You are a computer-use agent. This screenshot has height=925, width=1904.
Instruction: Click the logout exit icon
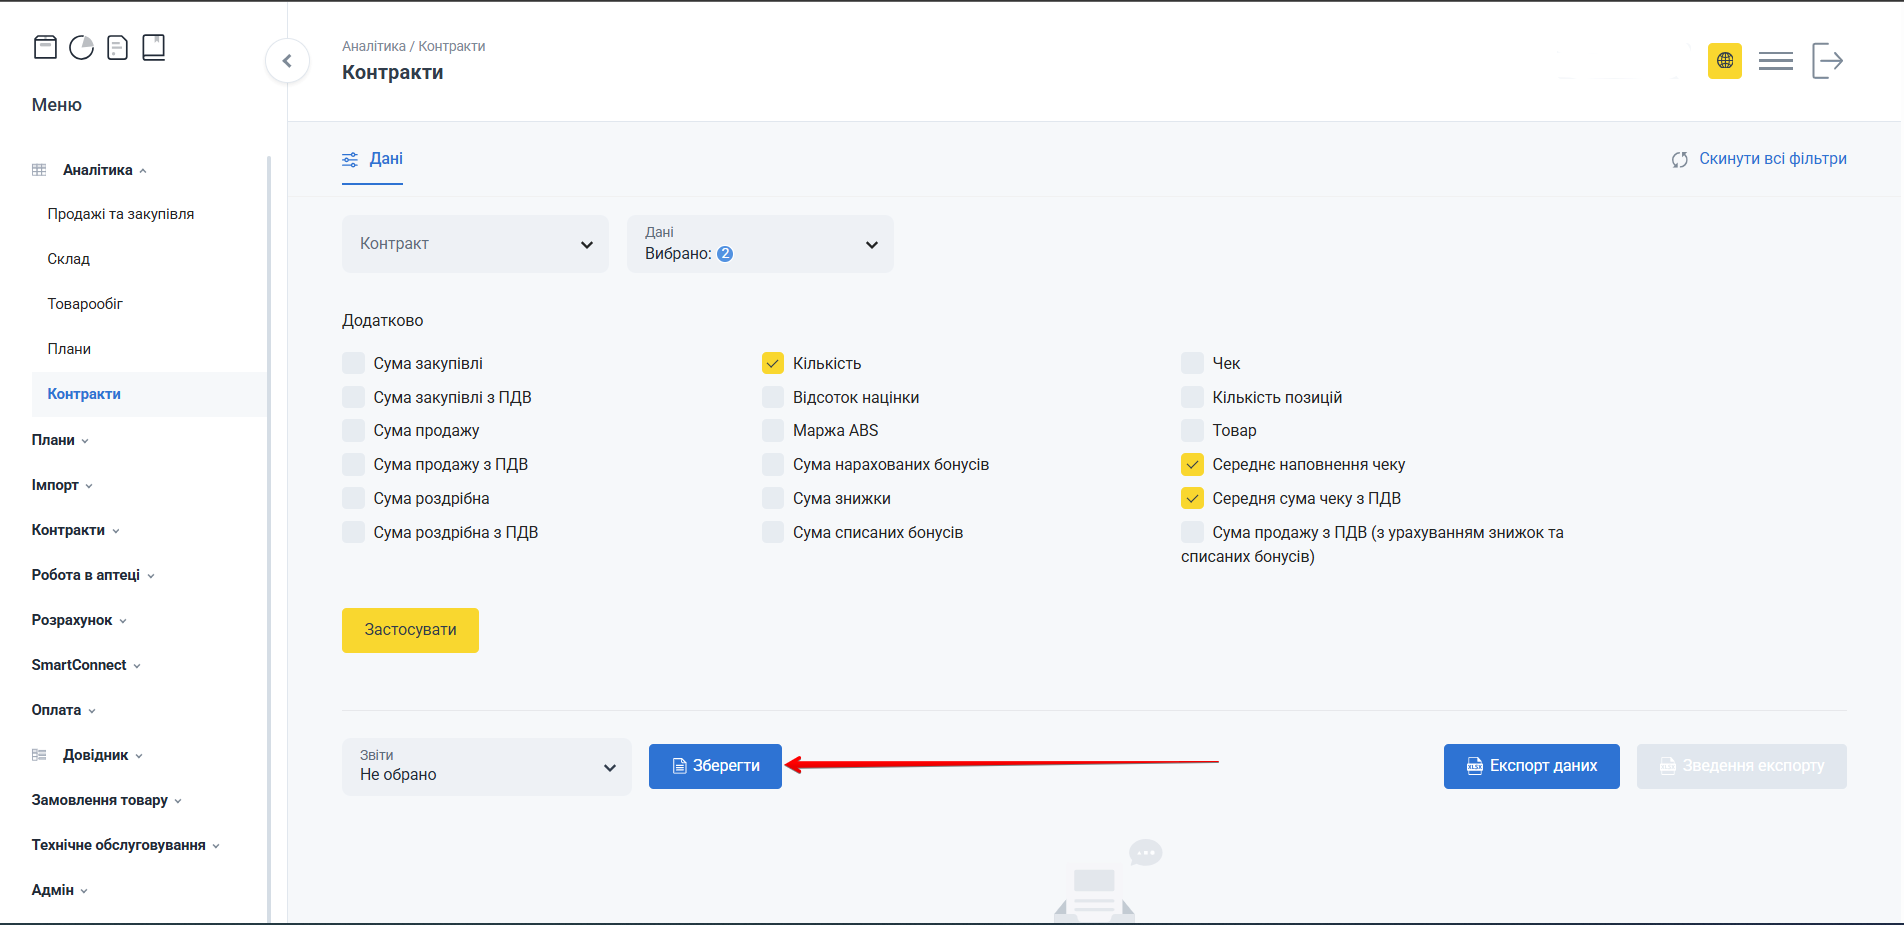point(1826,61)
